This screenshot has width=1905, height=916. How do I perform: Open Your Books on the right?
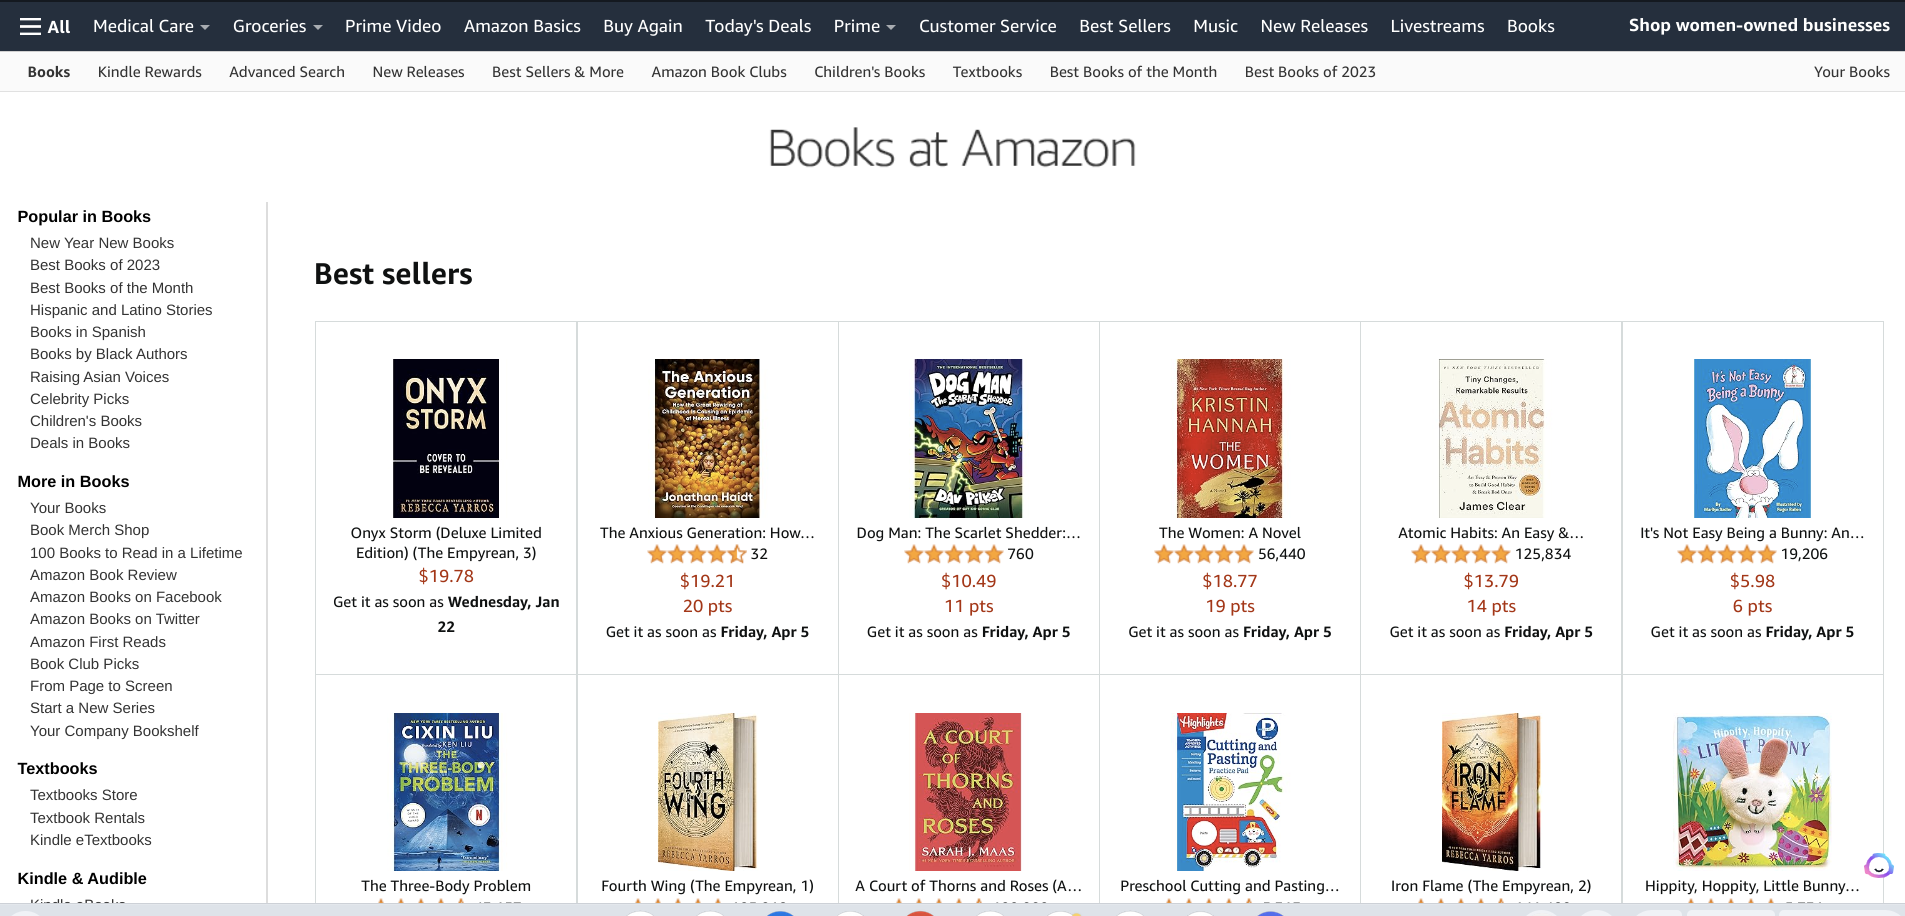(1851, 72)
